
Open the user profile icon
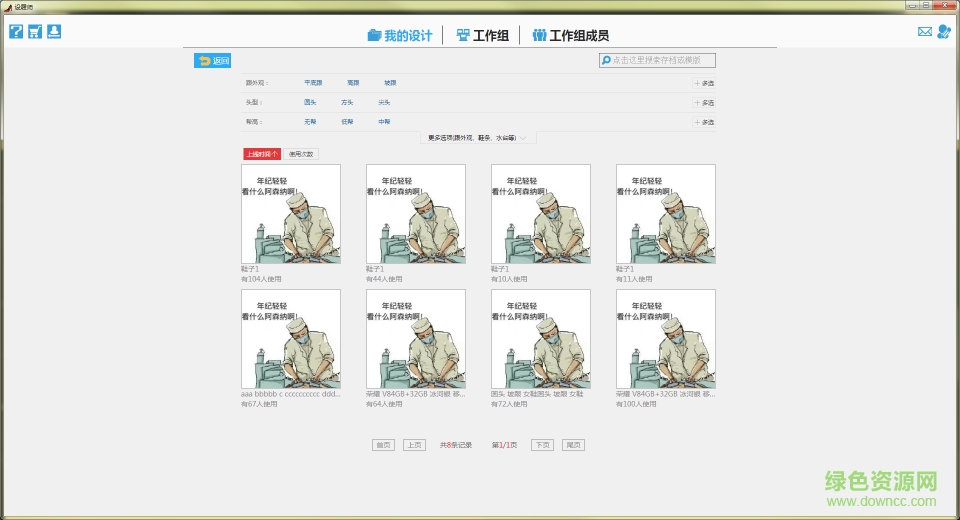pos(943,32)
